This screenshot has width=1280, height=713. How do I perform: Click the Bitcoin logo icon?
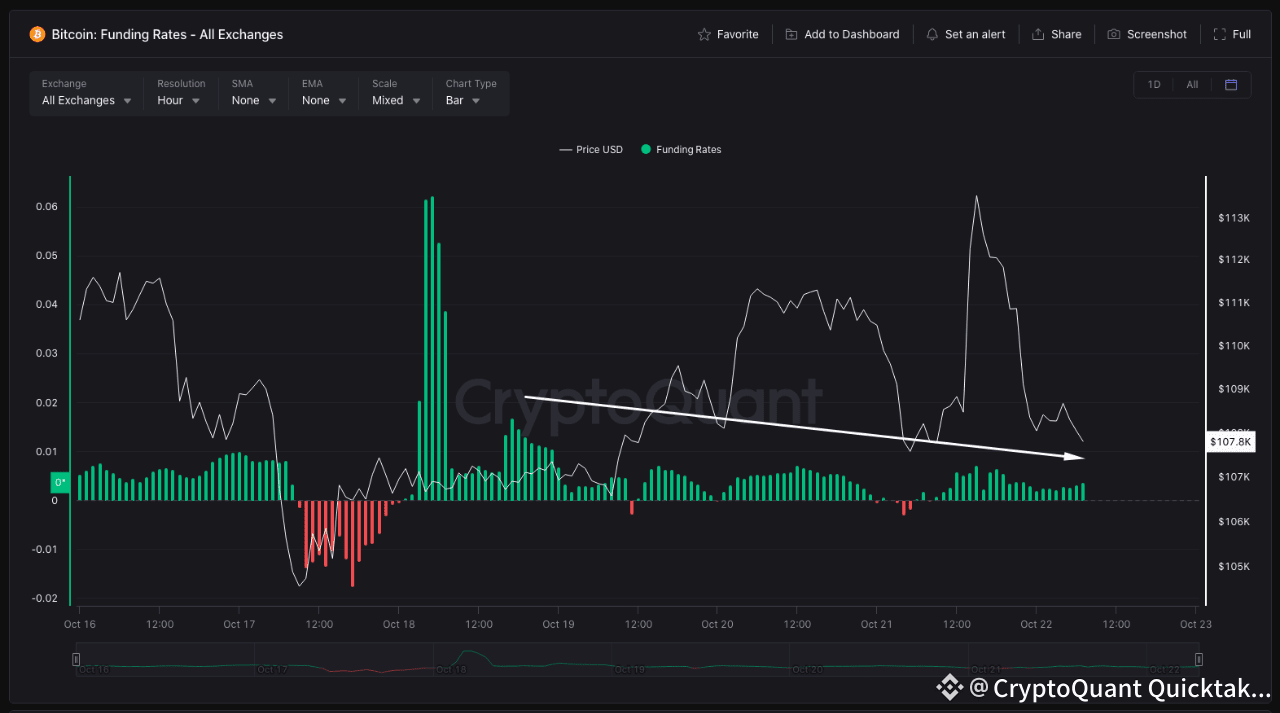tap(37, 34)
